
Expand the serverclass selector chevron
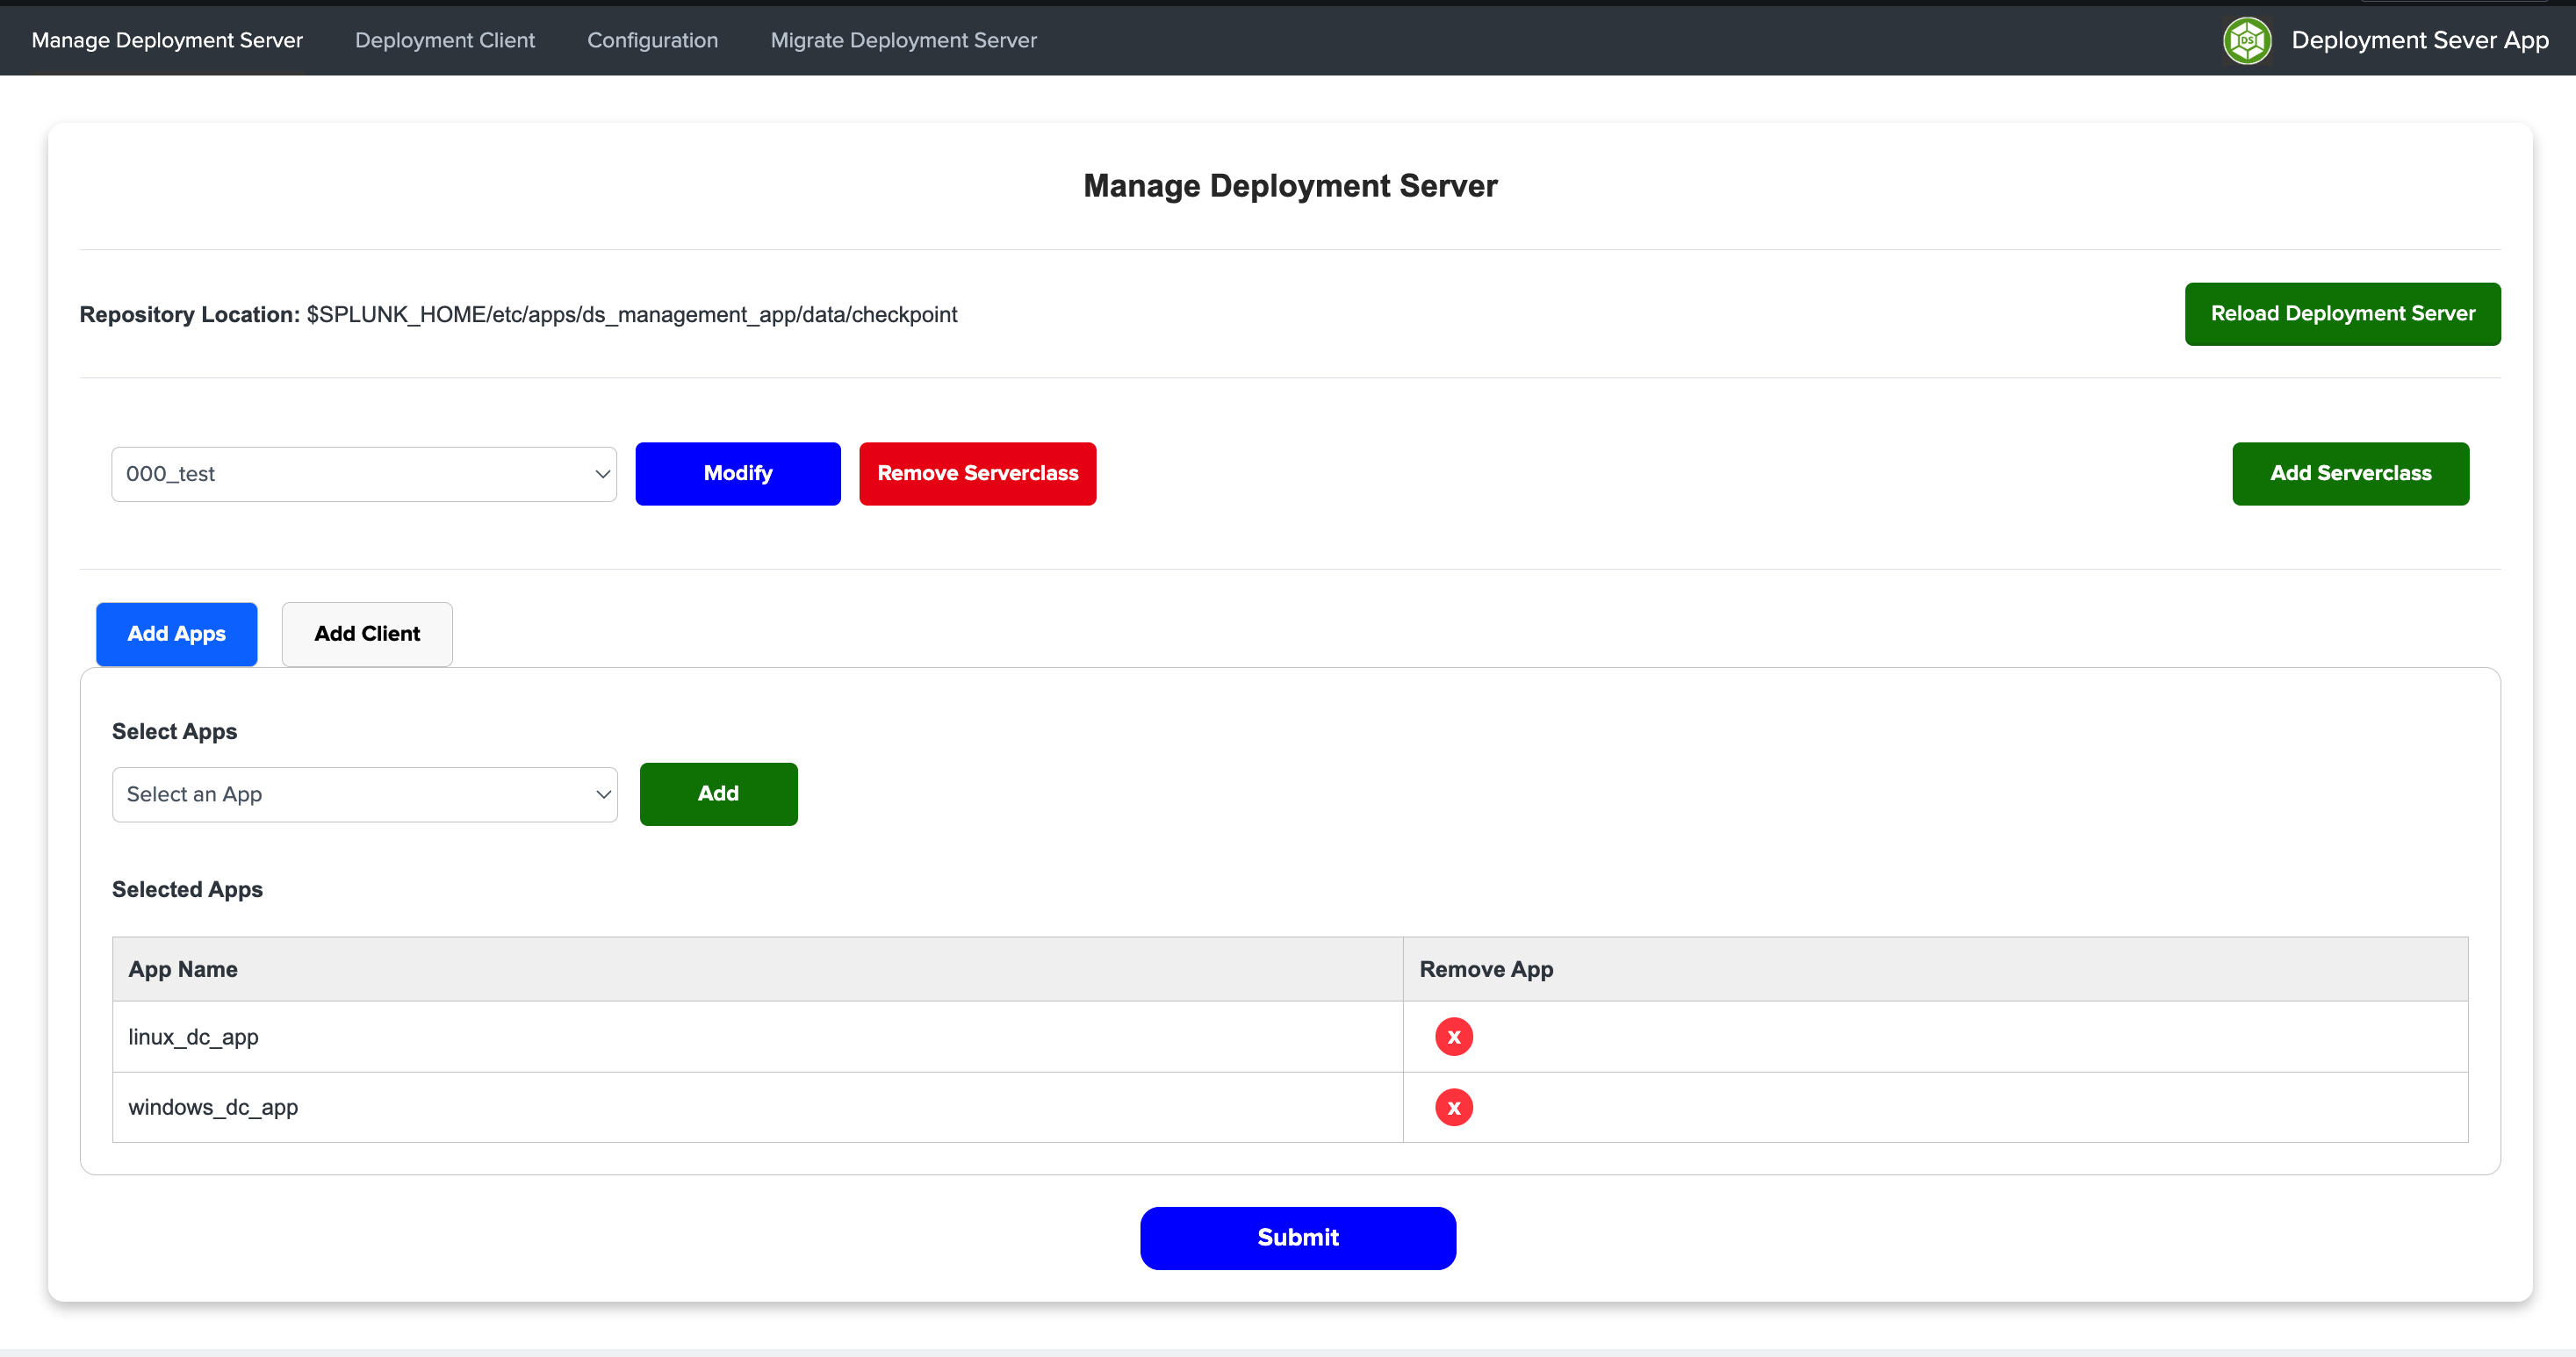[x=601, y=473]
